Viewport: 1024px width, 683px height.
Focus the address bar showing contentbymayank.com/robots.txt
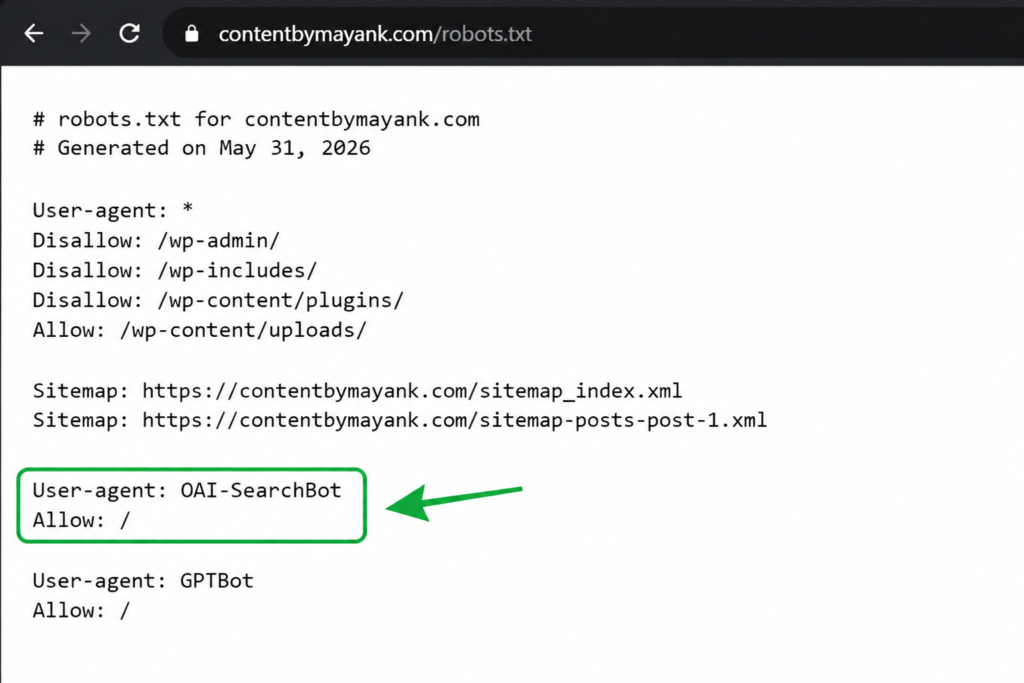click(593, 33)
